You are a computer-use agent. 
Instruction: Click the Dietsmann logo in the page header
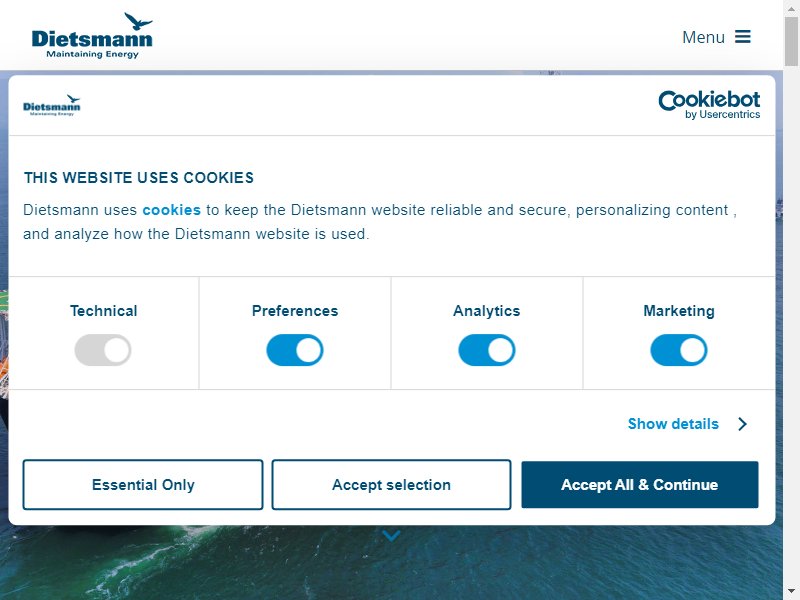point(92,36)
